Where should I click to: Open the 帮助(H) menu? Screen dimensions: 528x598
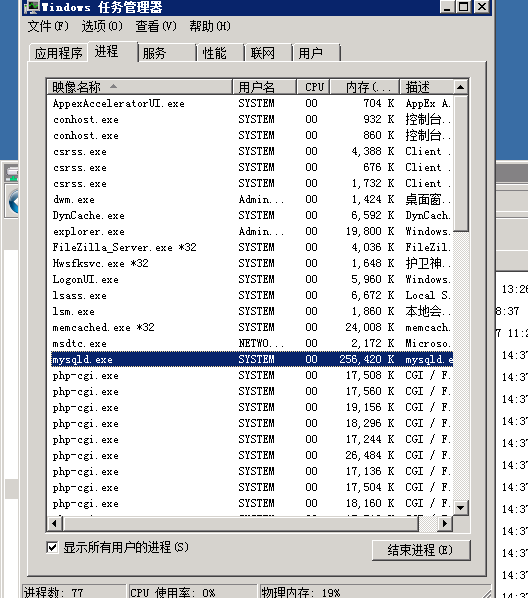click(x=210, y=26)
